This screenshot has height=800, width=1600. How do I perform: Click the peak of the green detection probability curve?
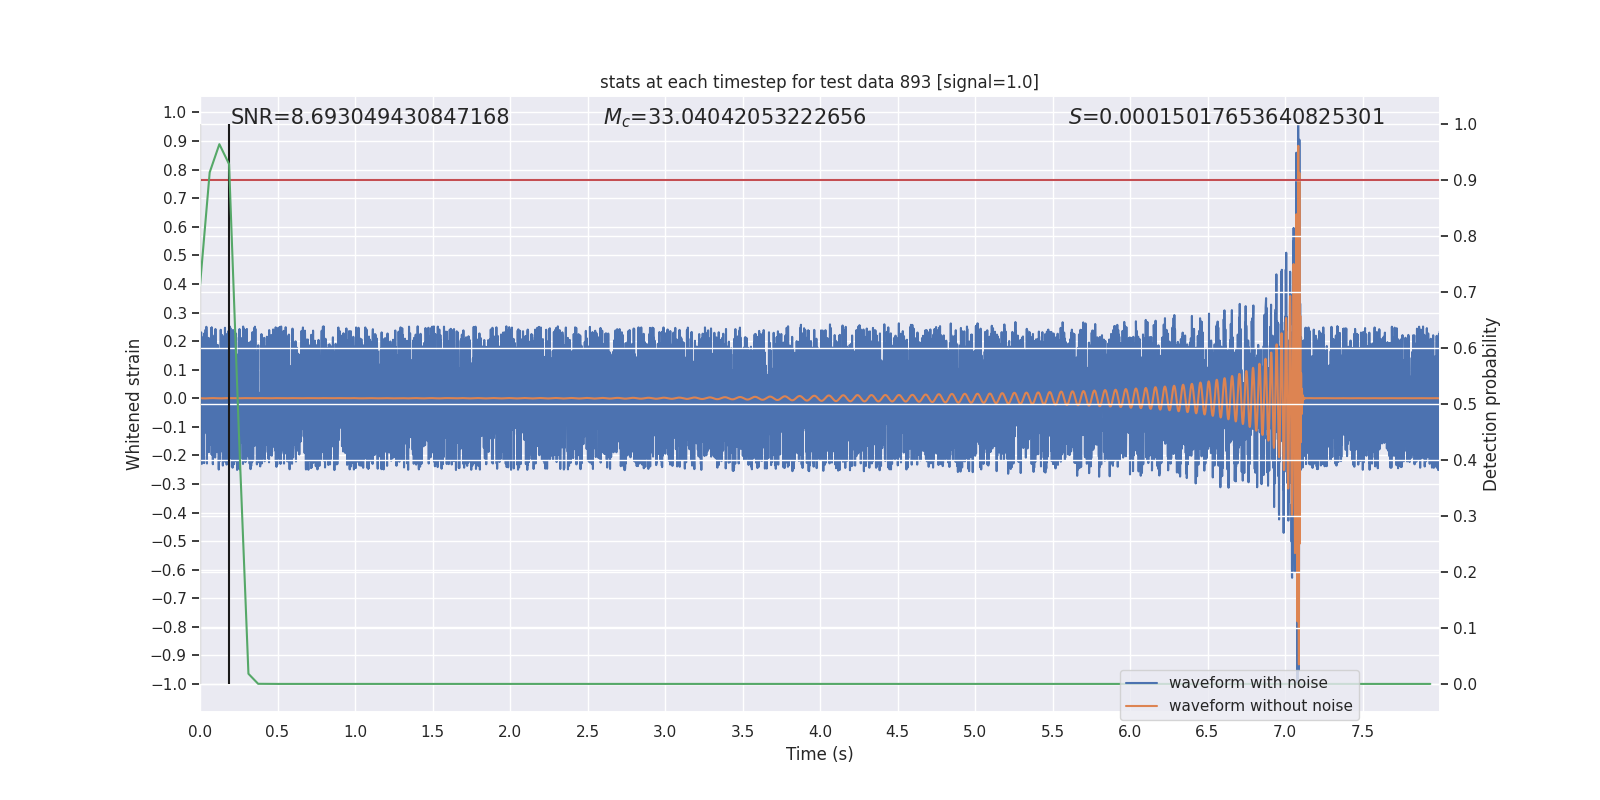[x=219, y=145]
